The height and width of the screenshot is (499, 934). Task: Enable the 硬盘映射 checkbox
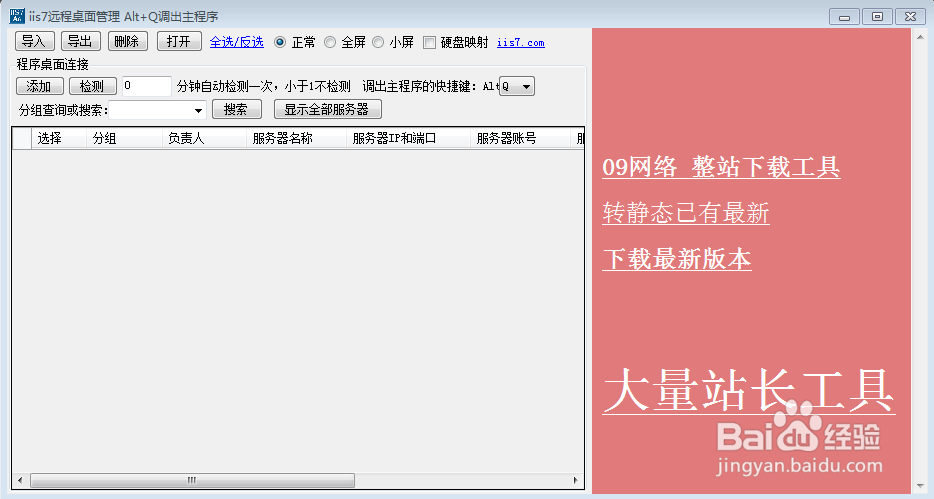tap(429, 42)
